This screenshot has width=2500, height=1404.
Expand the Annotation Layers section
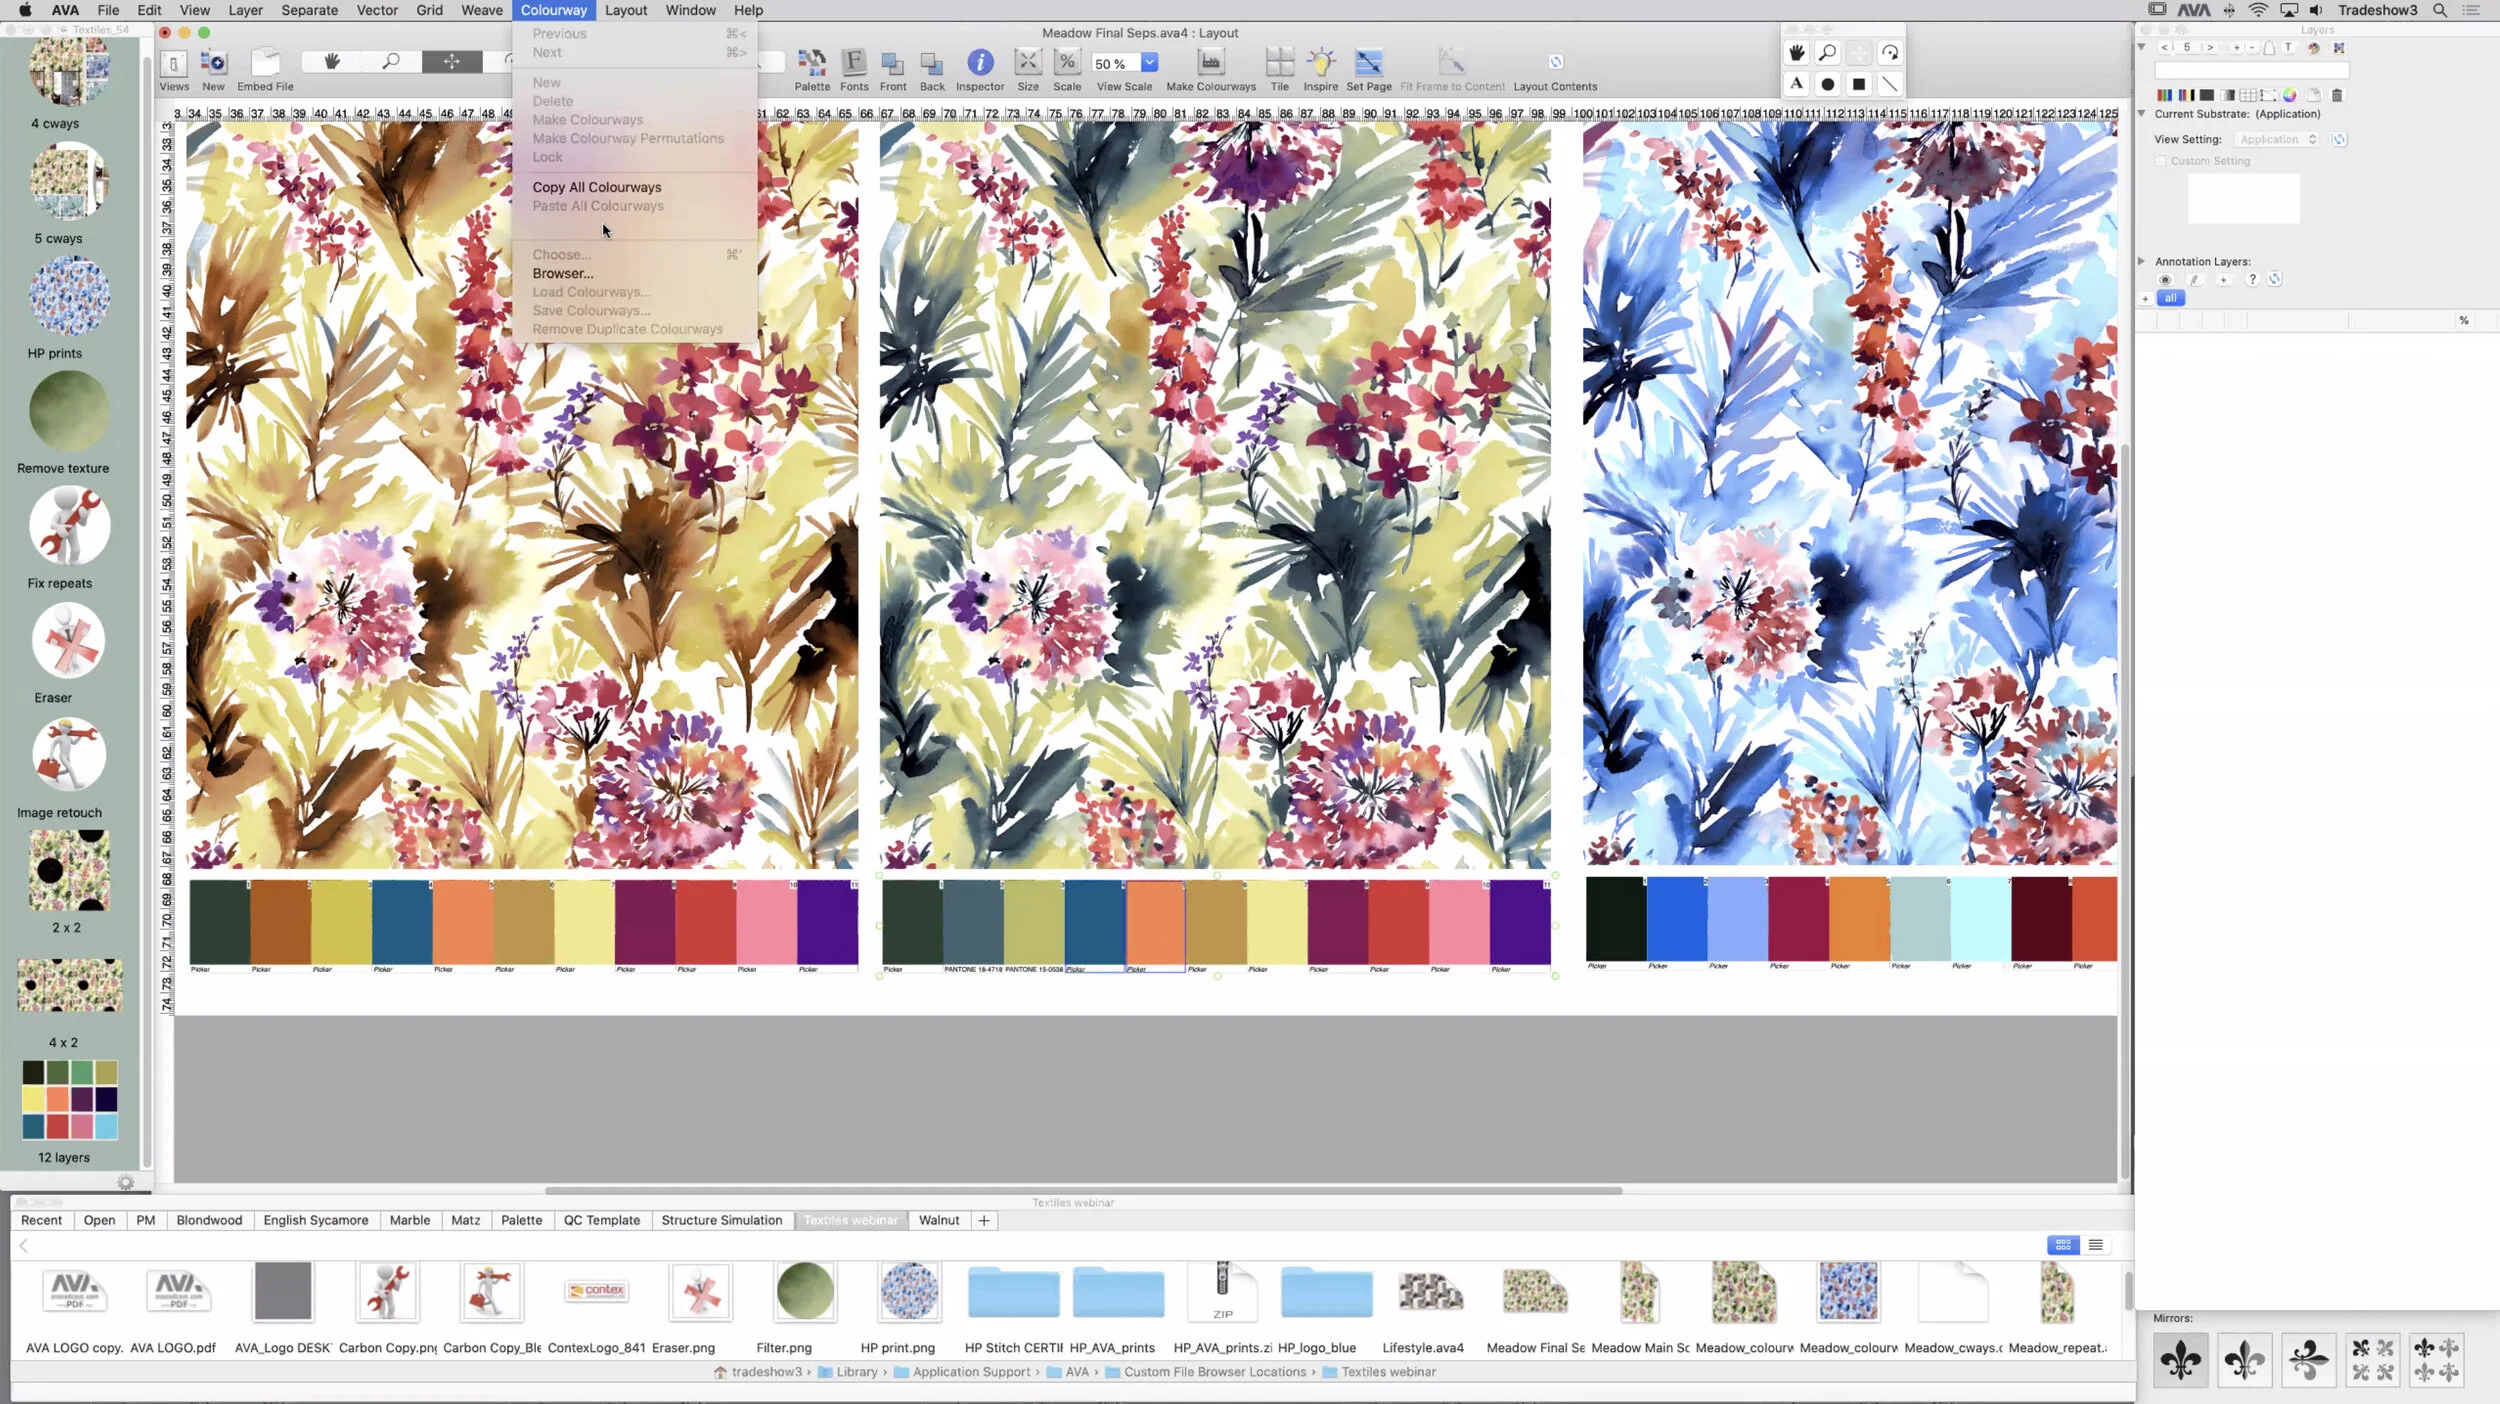tap(2142, 261)
